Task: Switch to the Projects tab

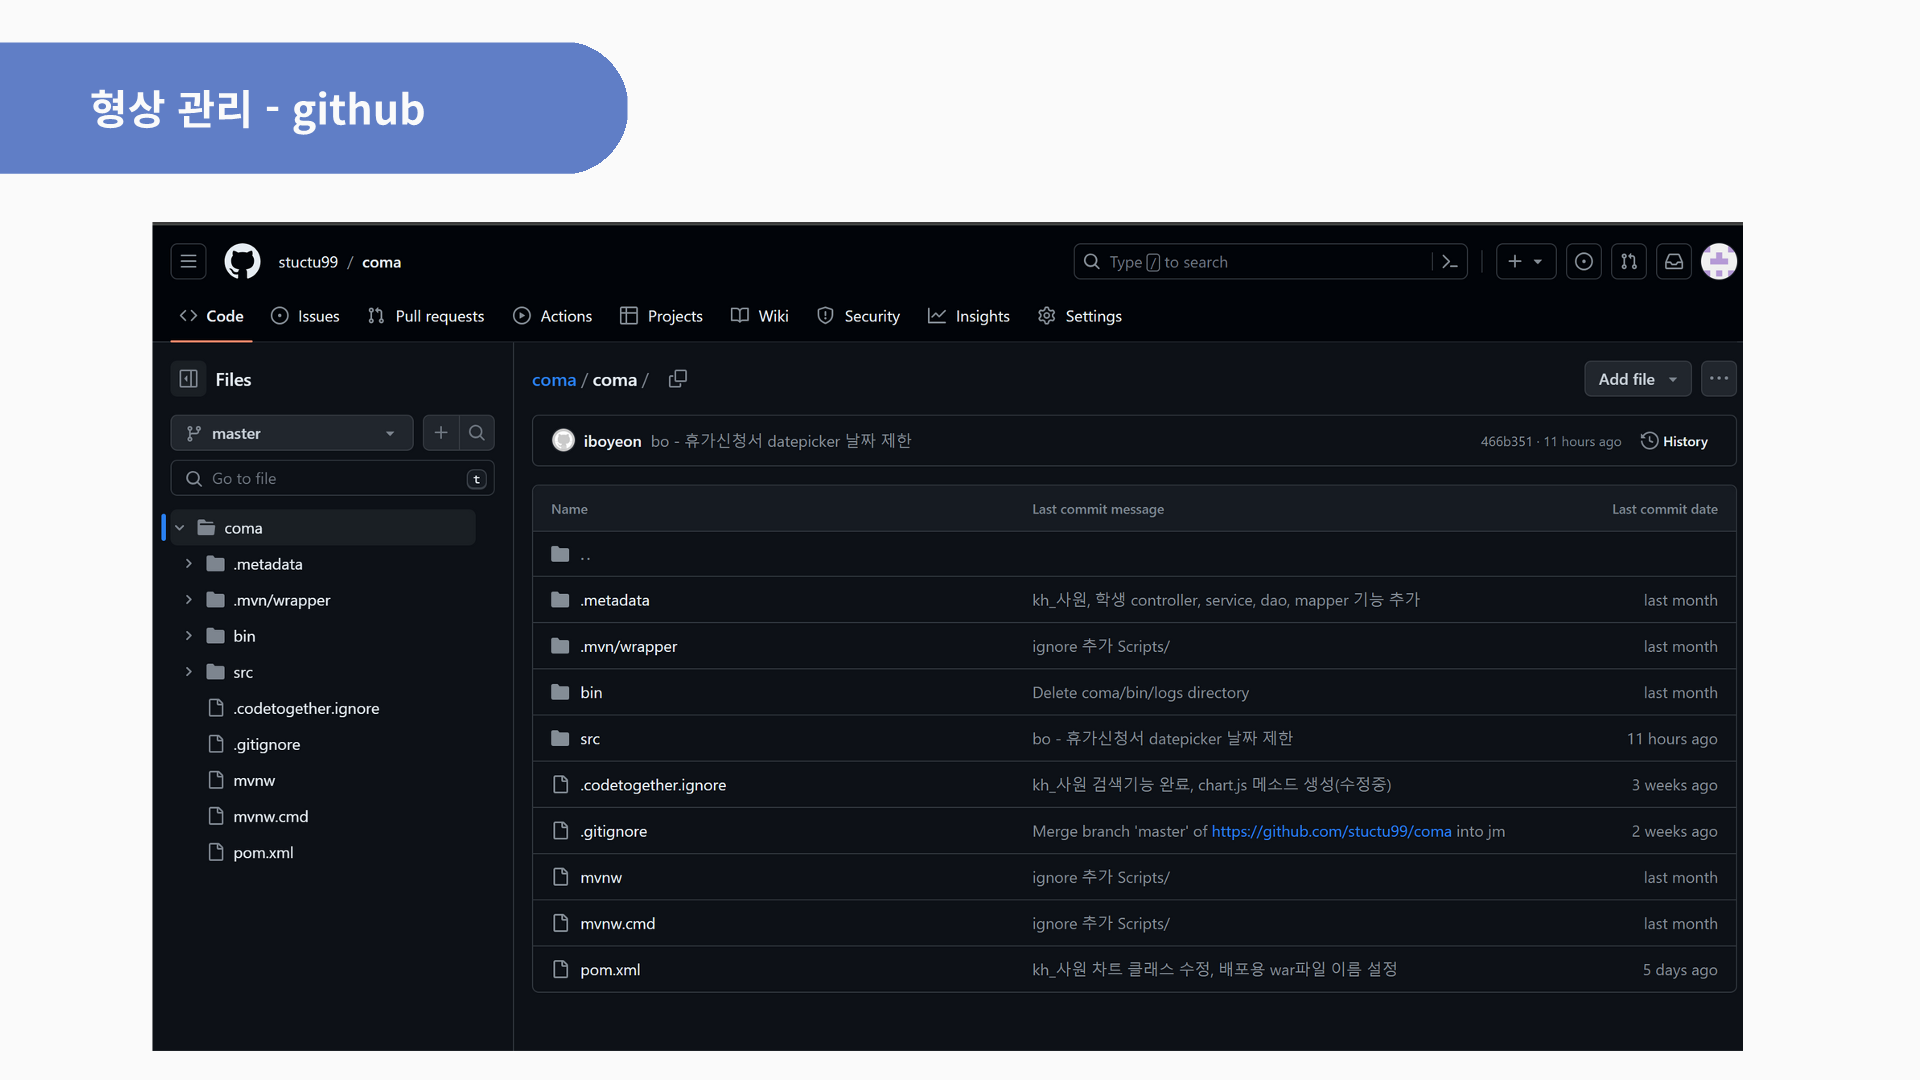Action: (x=661, y=316)
